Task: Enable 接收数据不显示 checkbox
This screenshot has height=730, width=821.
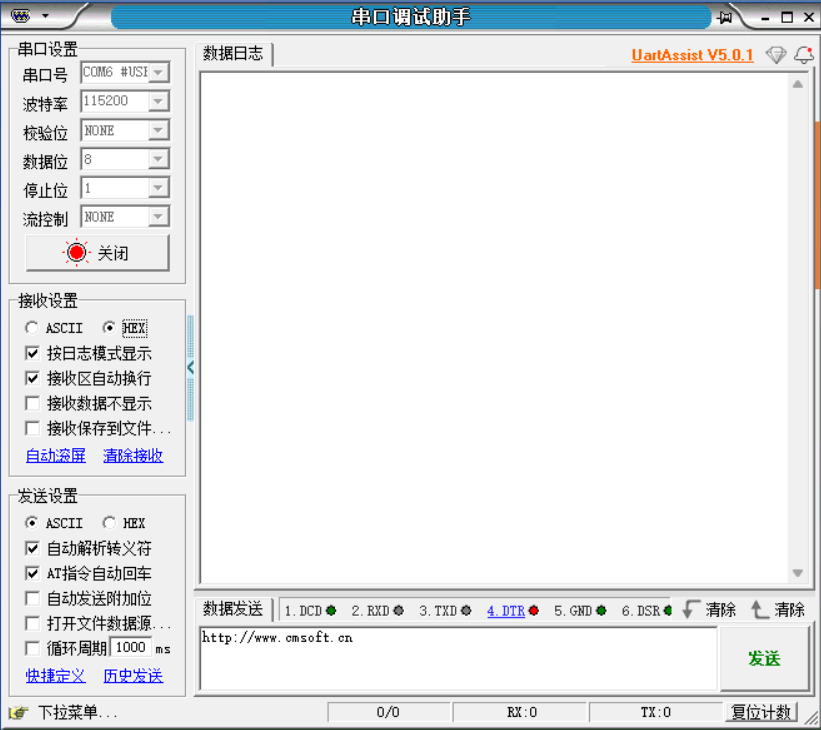Action: [x=32, y=403]
